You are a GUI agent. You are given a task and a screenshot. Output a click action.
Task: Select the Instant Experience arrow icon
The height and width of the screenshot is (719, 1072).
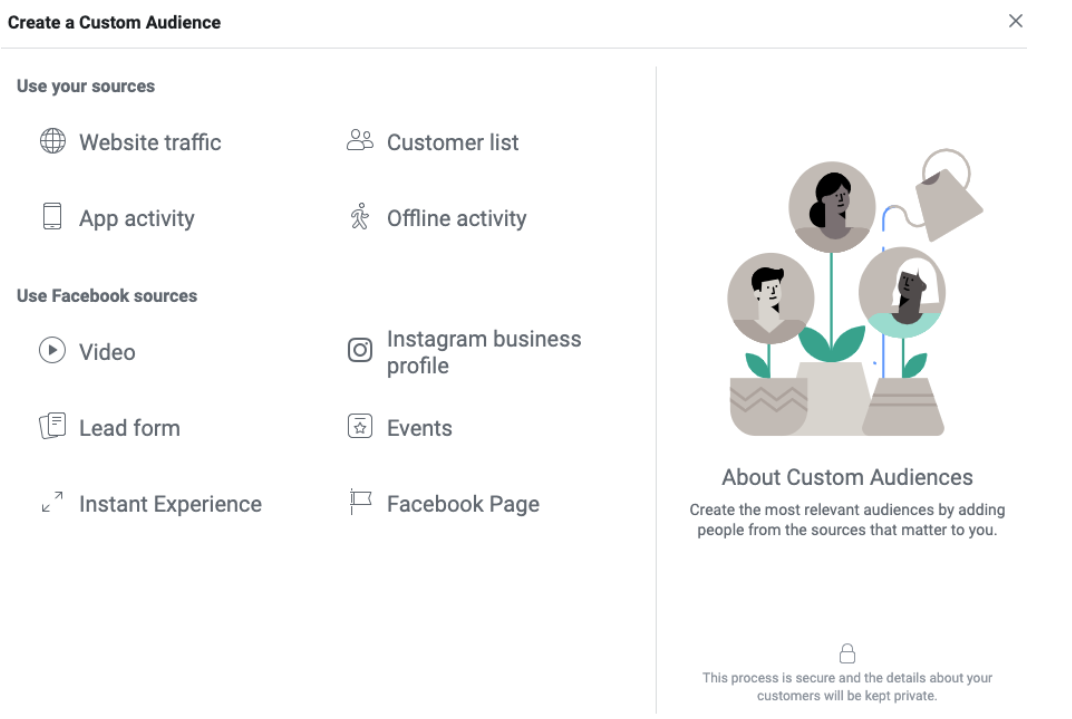point(51,503)
